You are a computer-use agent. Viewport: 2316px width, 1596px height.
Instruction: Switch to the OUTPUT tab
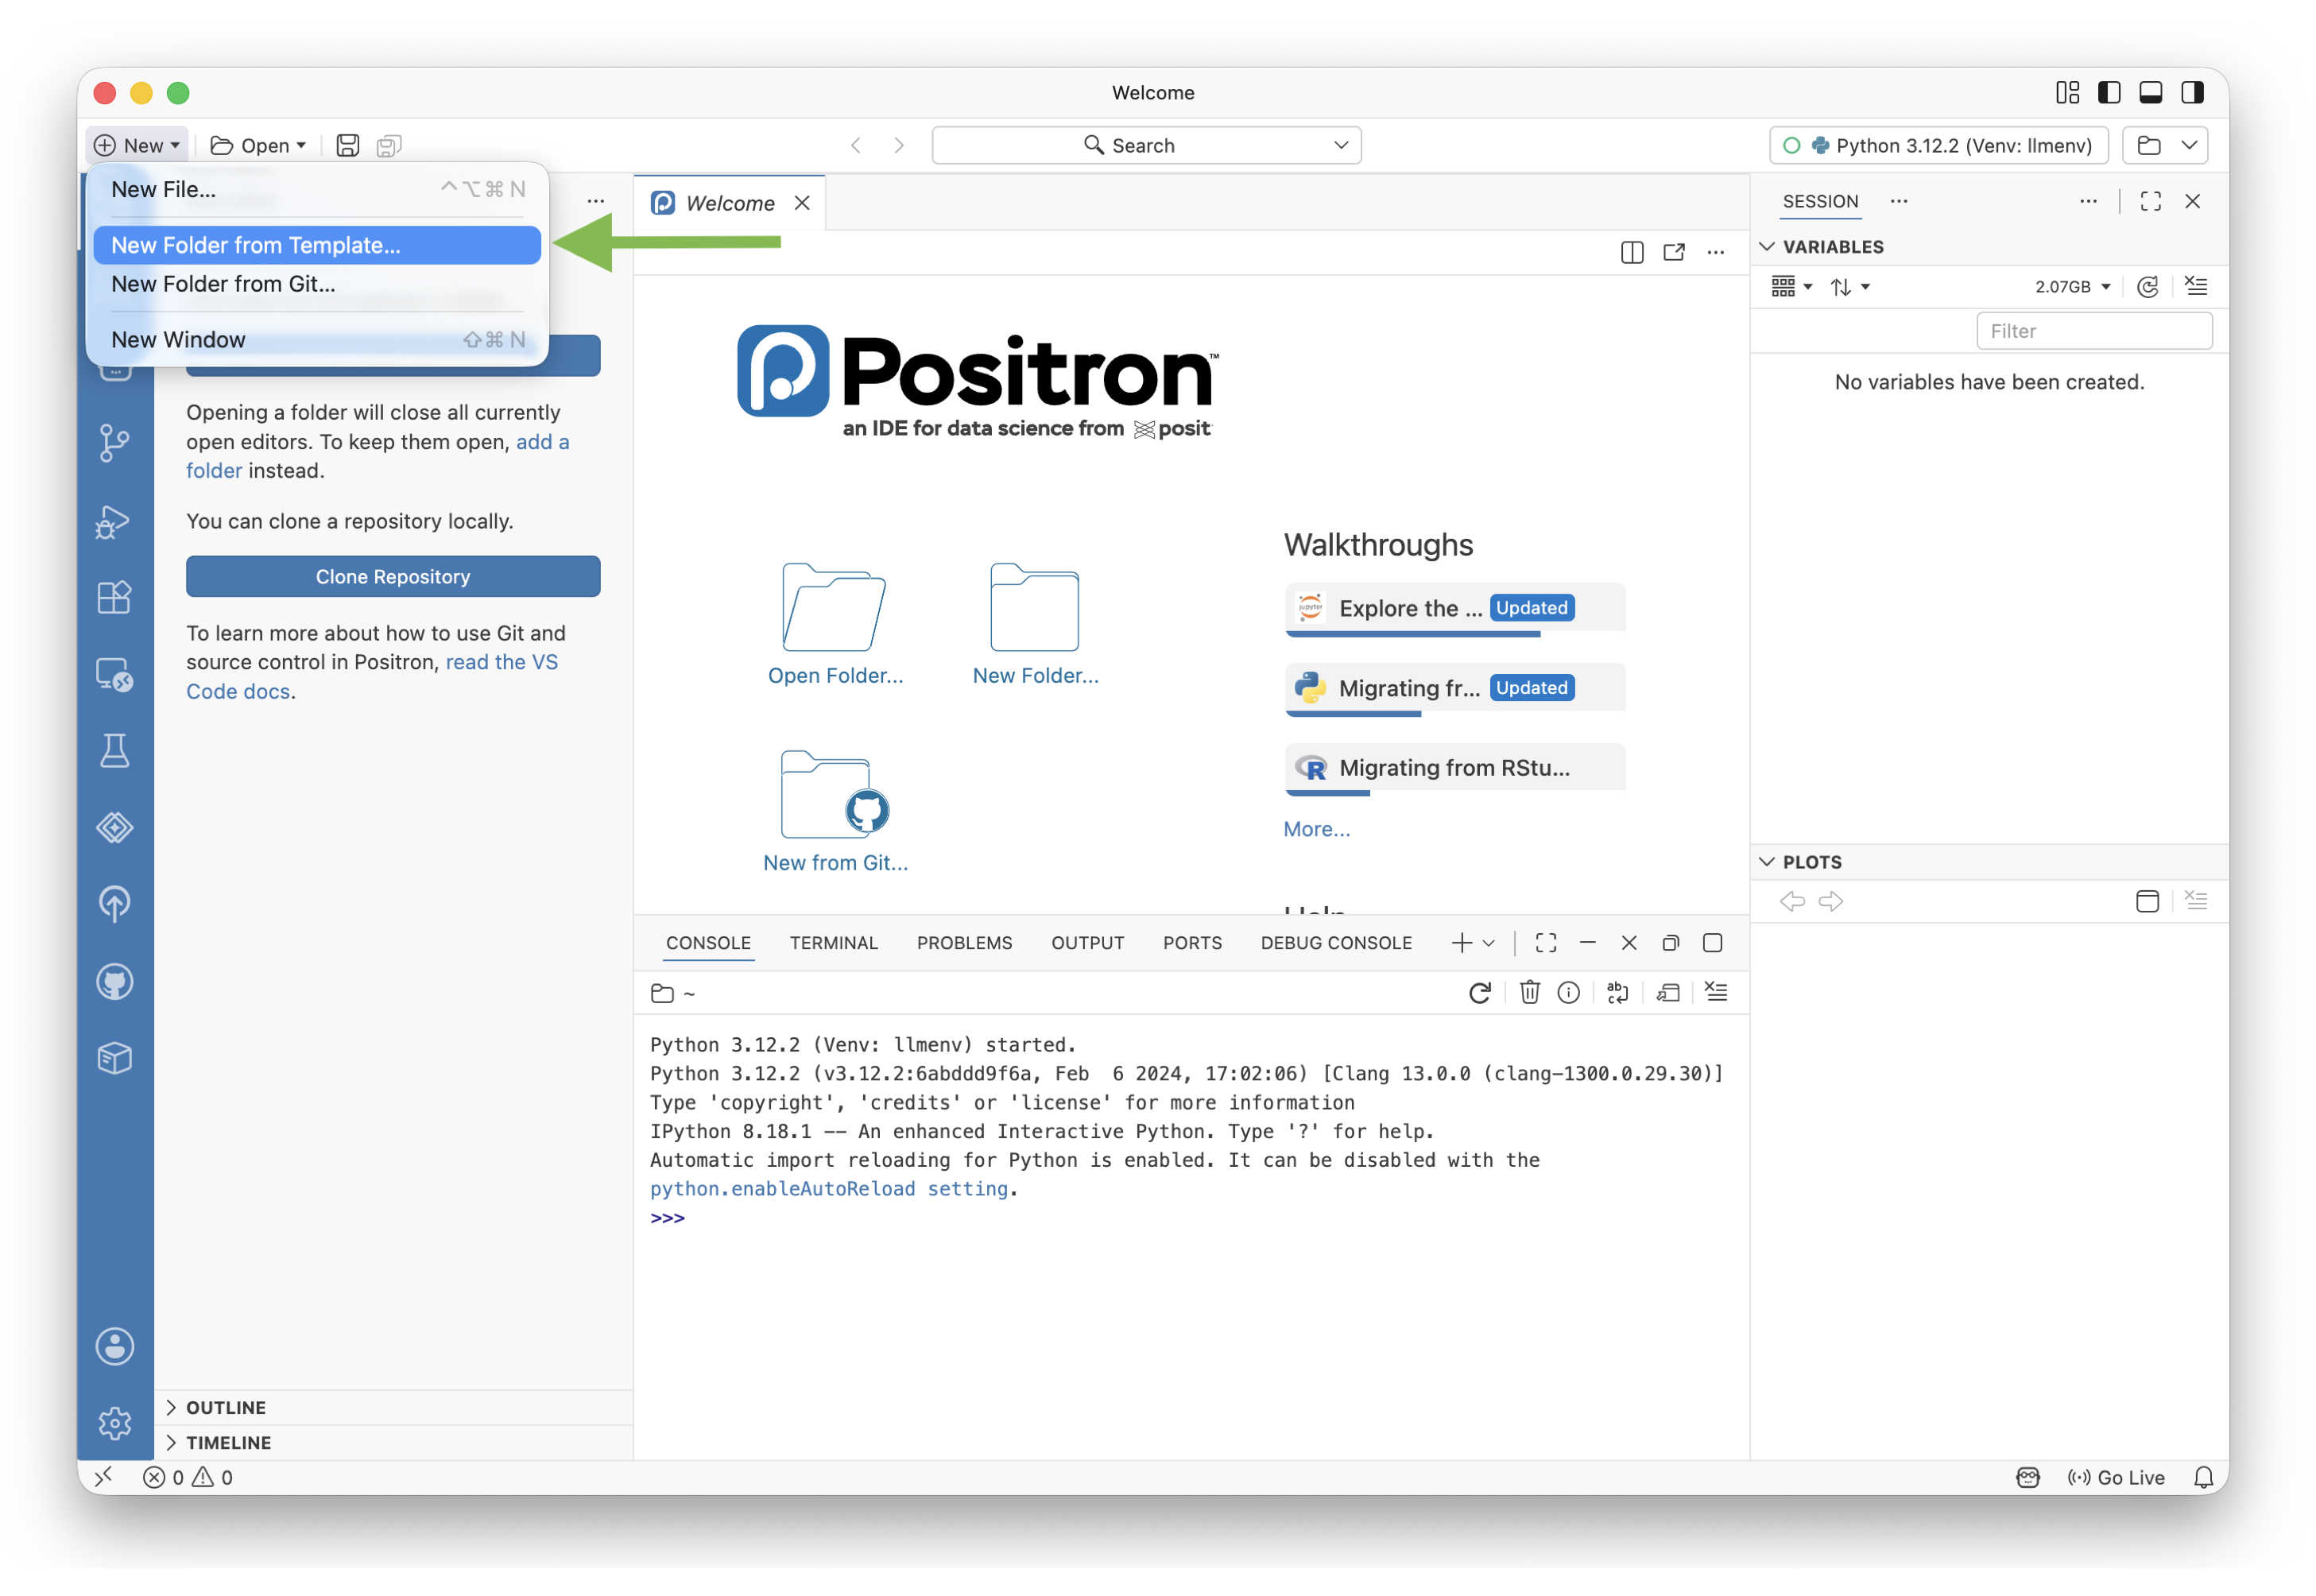tap(1087, 943)
